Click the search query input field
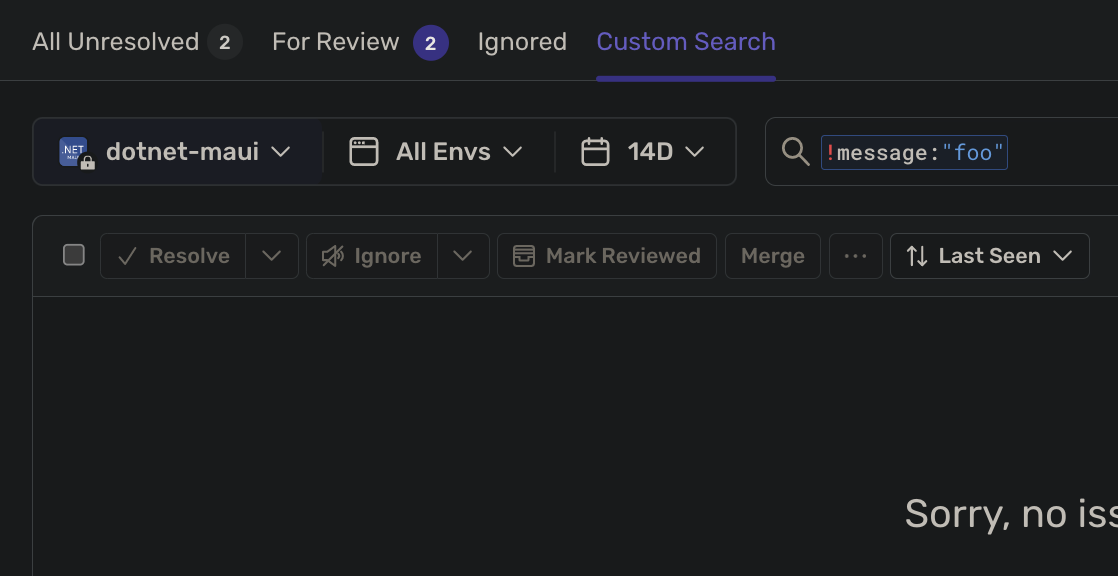Screen dimensions: 1118x576 click(915, 152)
